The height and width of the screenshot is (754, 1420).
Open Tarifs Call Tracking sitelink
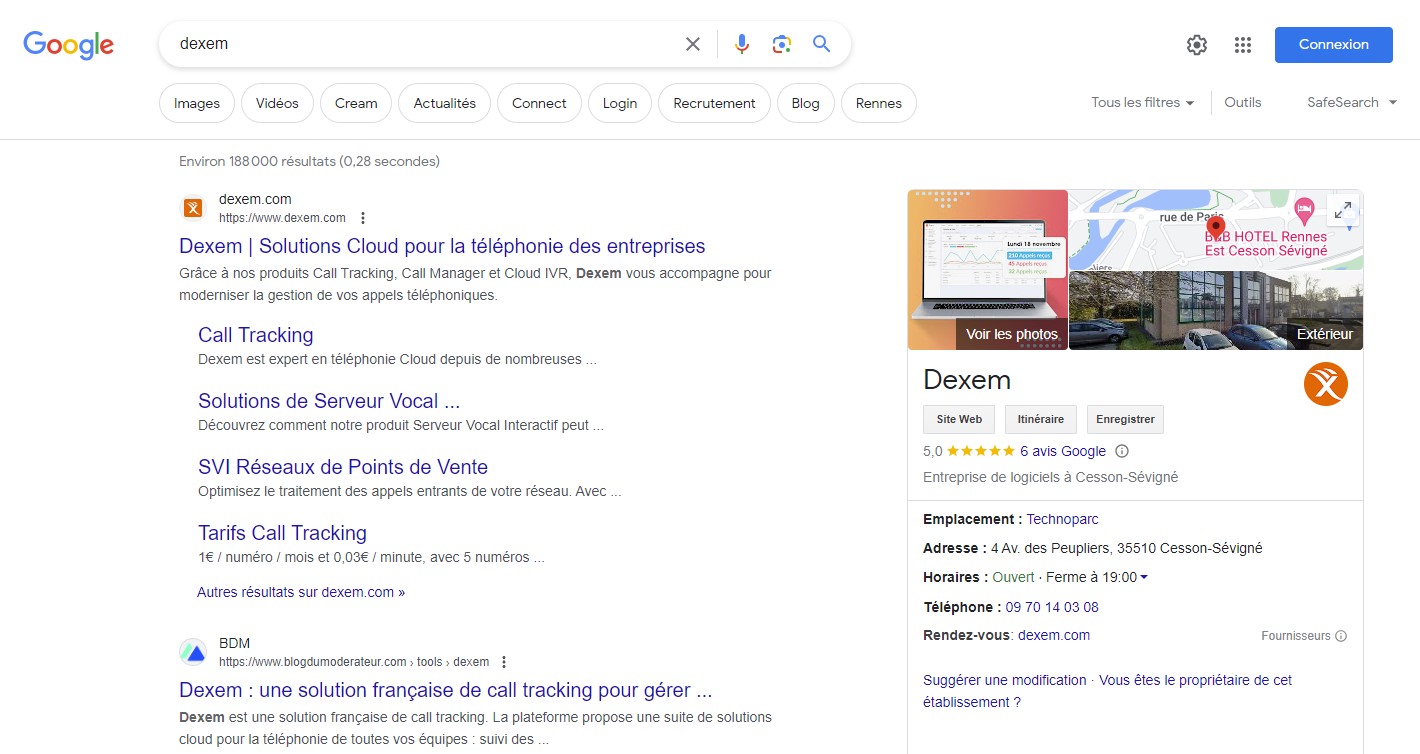[282, 533]
